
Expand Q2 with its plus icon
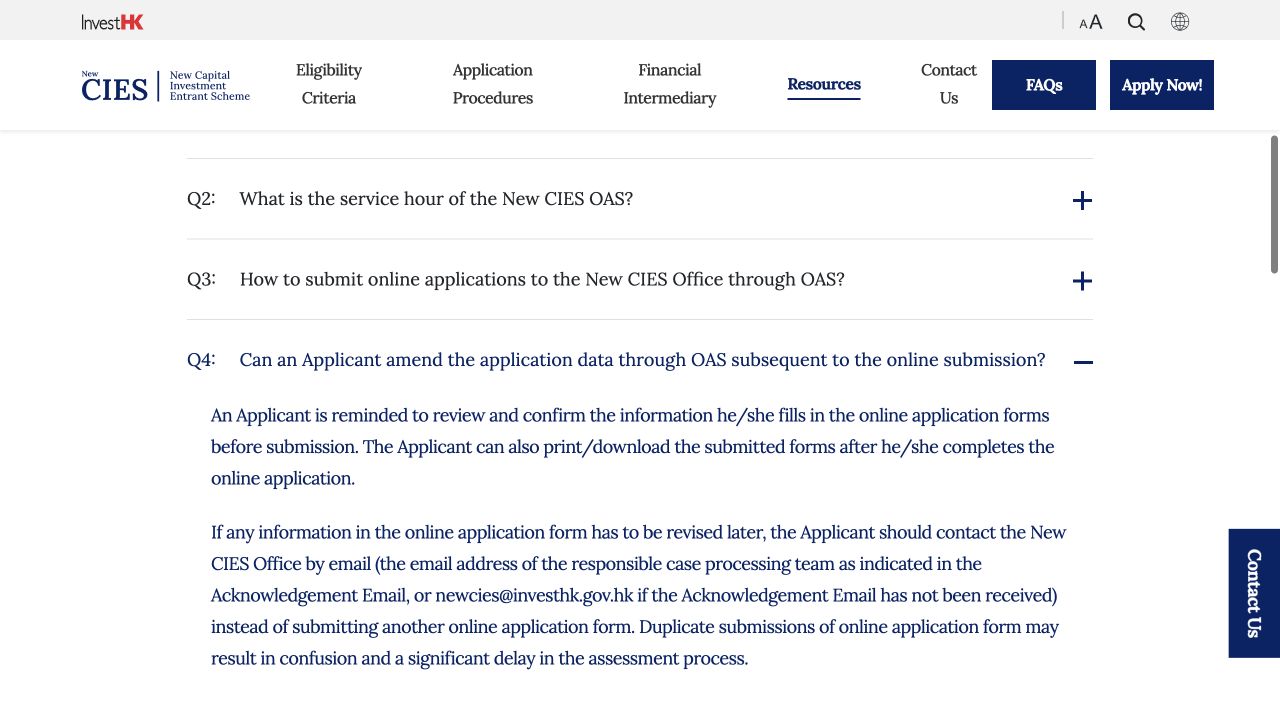click(x=1082, y=200)
